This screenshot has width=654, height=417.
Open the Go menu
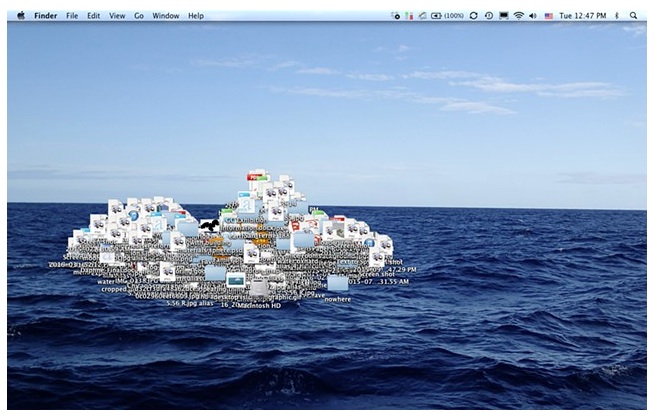click(139, 16)
